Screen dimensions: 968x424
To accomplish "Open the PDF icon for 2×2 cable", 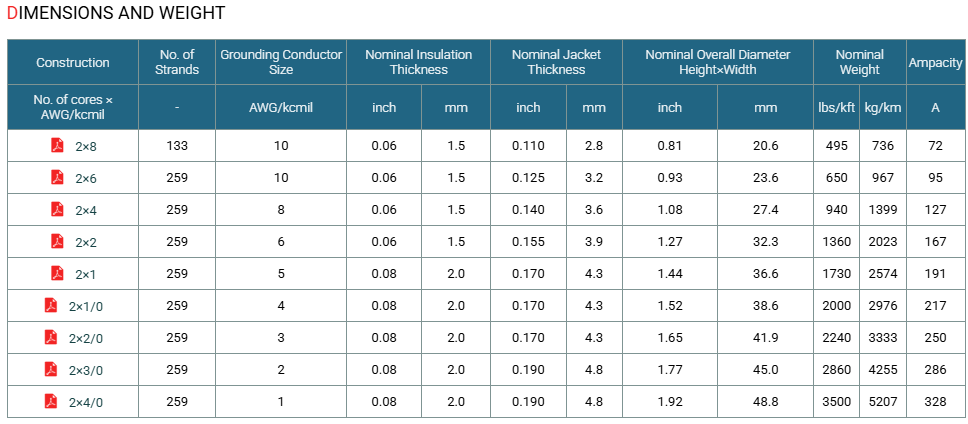I will [57, 242].
